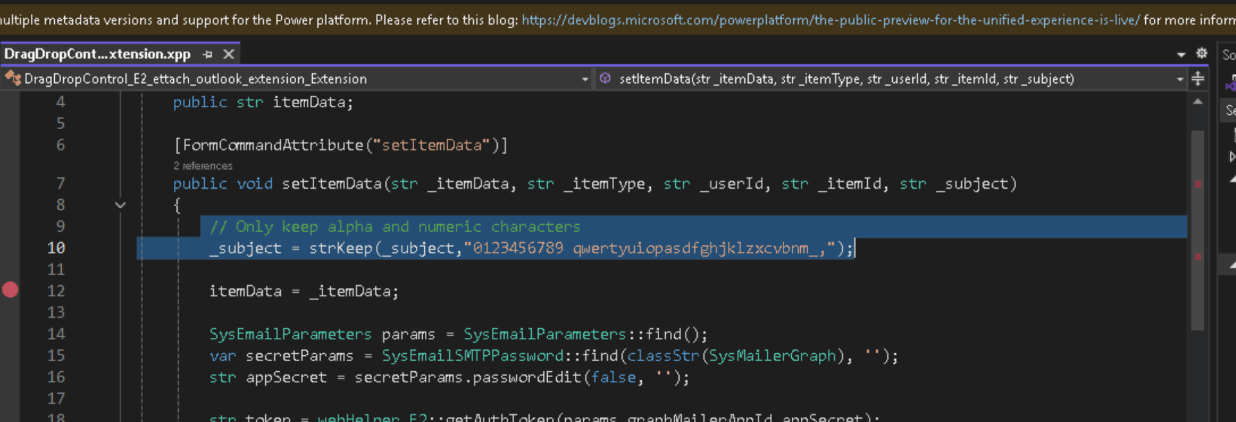Remove the breakpoint on line 12

tap(11, 291)
